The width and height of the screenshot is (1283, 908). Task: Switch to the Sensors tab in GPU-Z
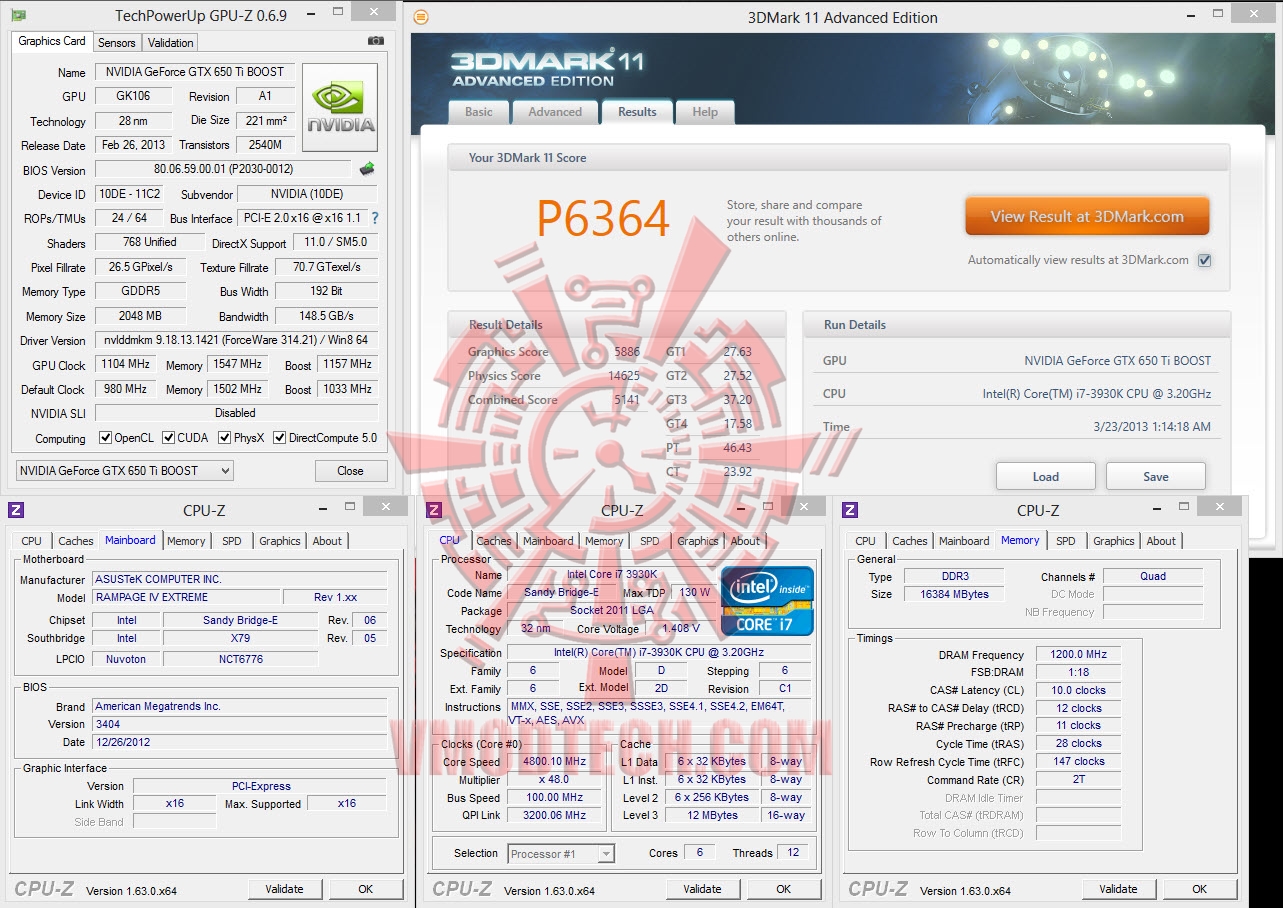coord(117,43)
